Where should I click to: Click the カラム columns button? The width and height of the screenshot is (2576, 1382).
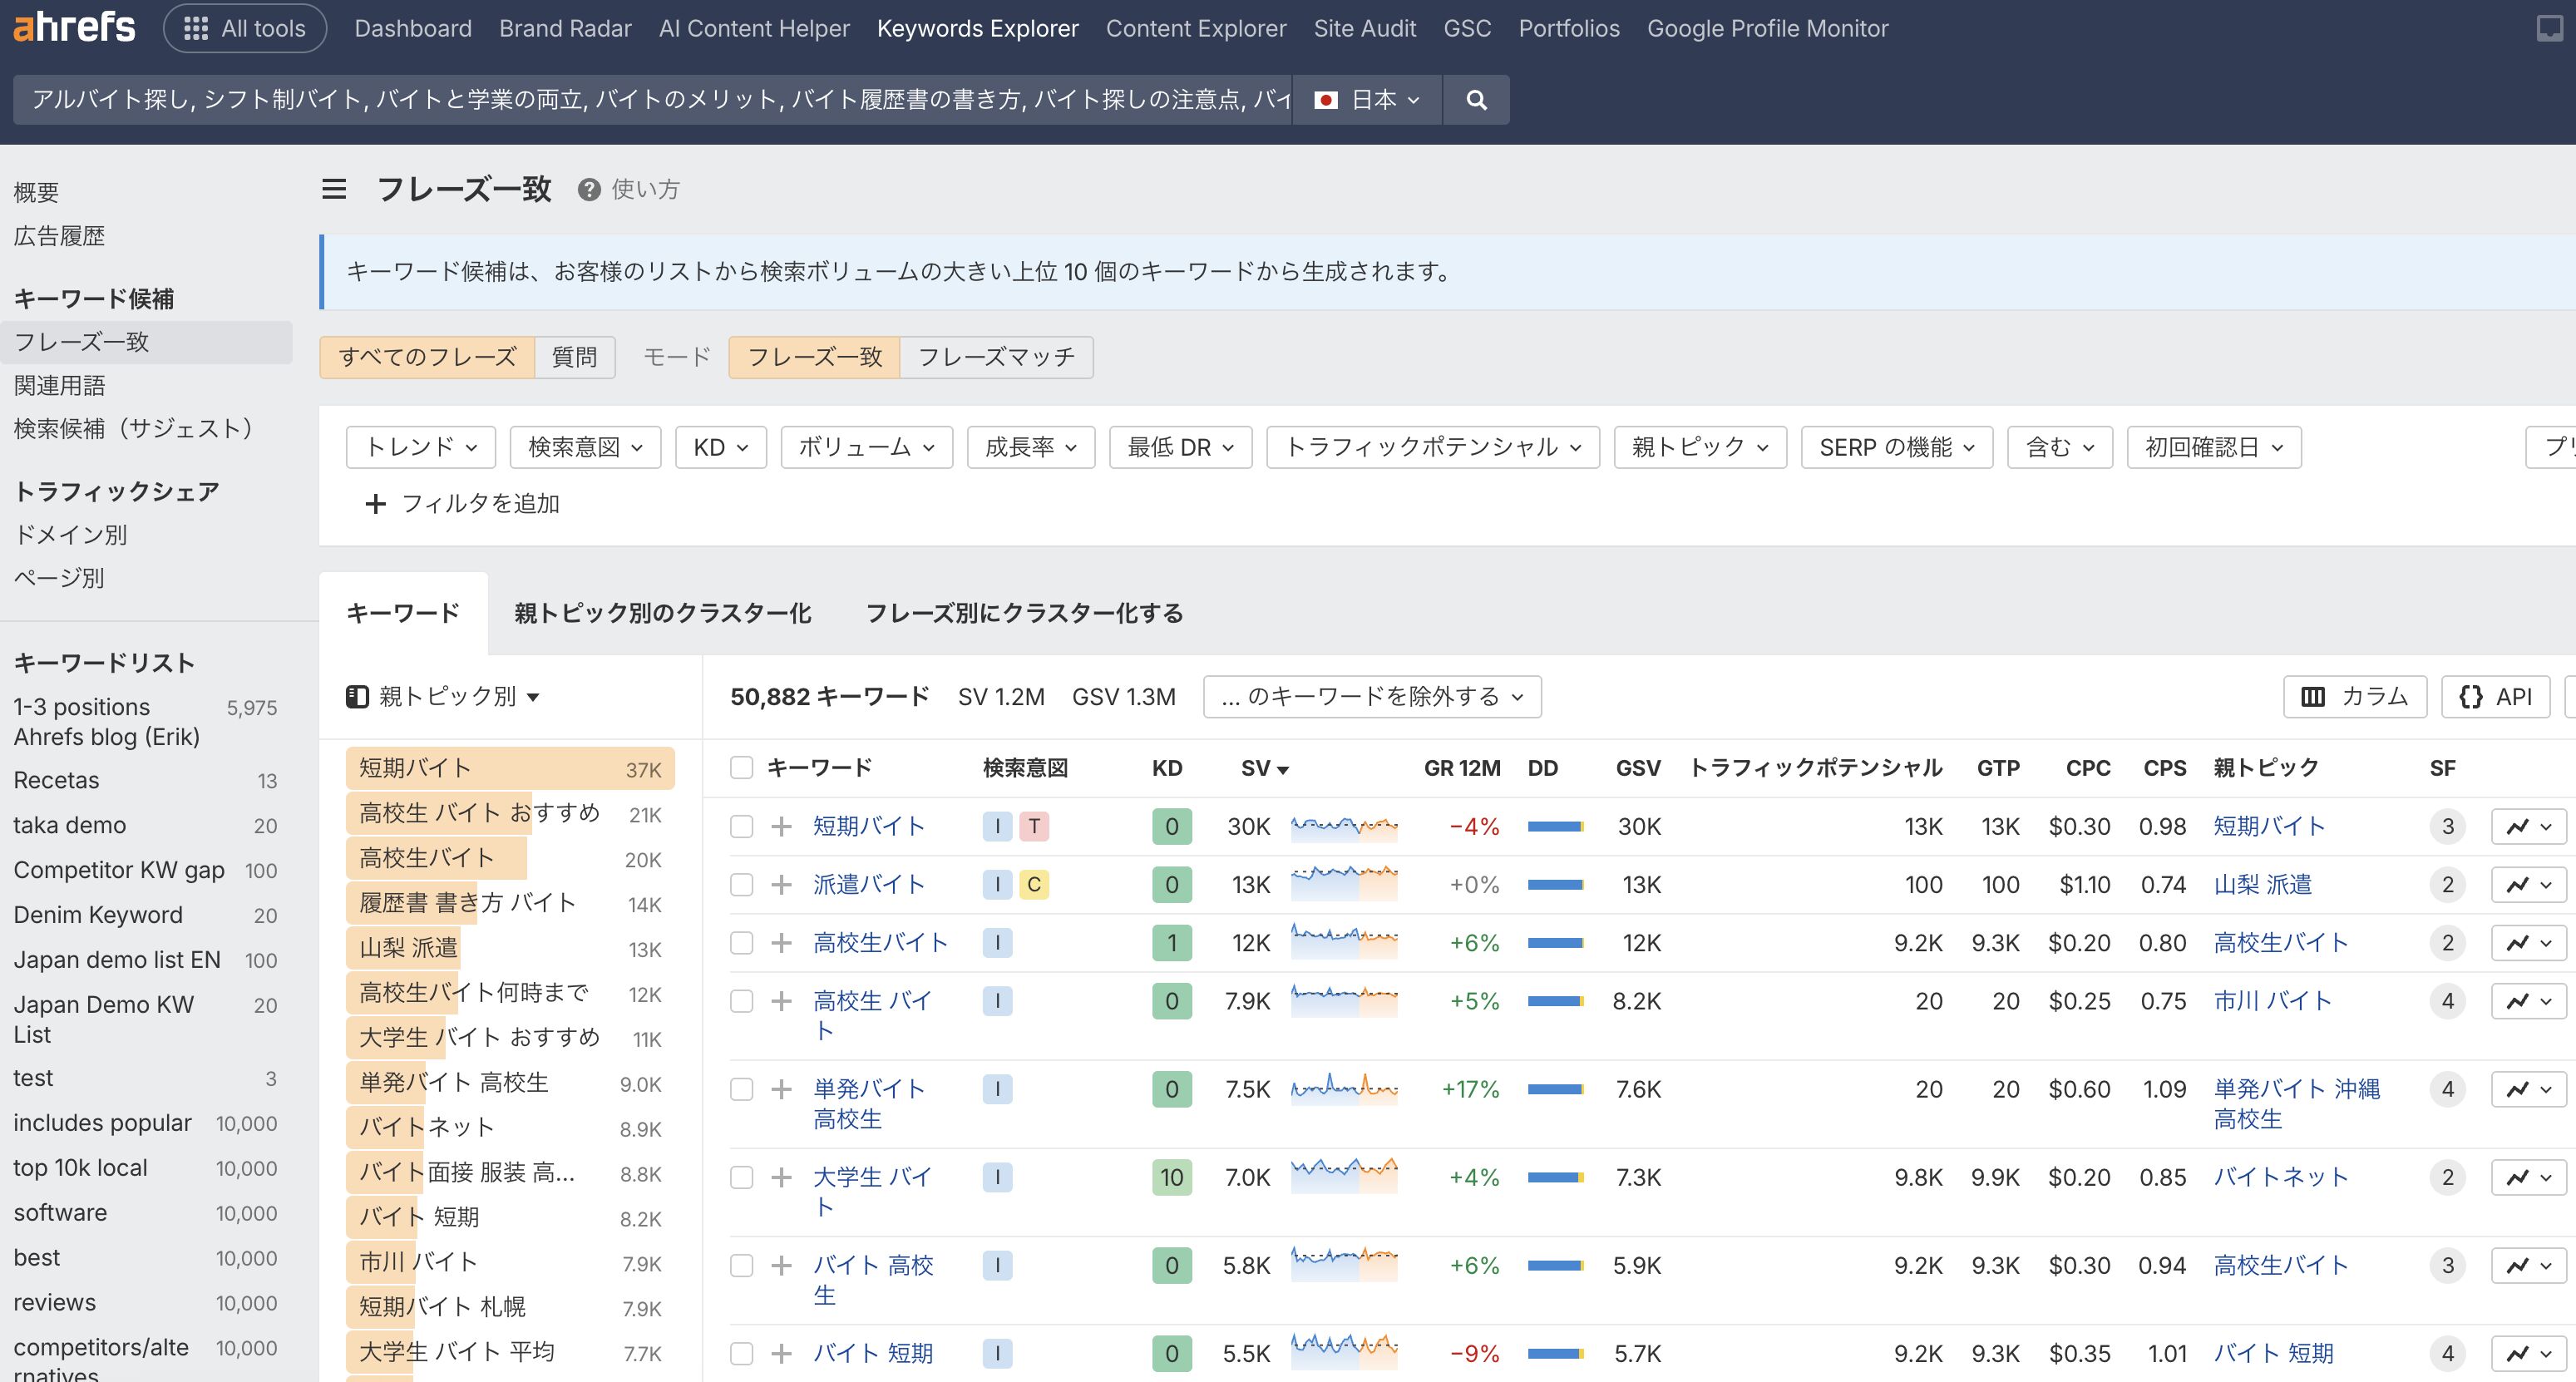click(x=2354, y=697)
